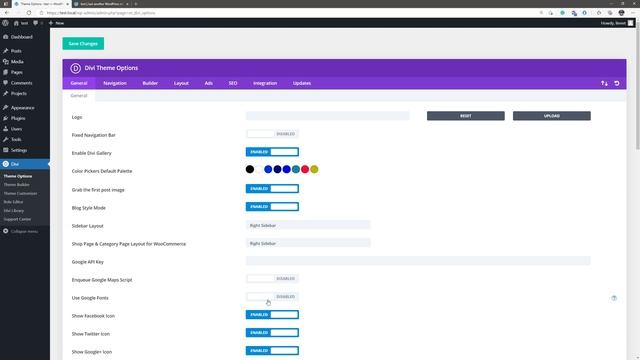Open Divi Library submenu link

[x=14, y=211]
